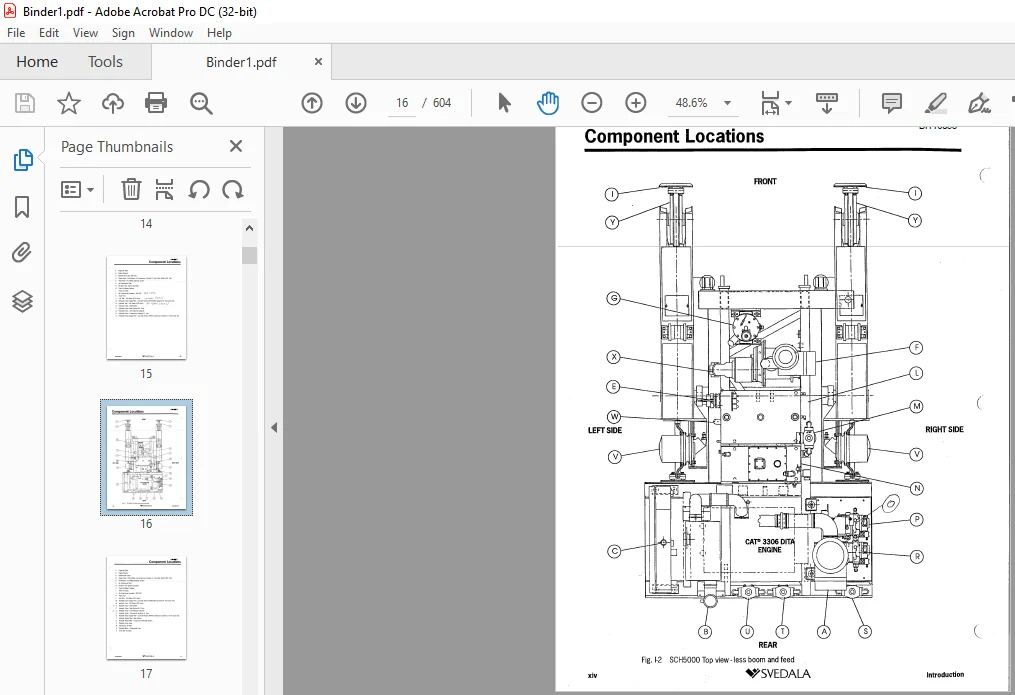Open the Bookmarks panel icon
Image resolution: width=1015 pixels, height=695 pixels.
[22, 207]
